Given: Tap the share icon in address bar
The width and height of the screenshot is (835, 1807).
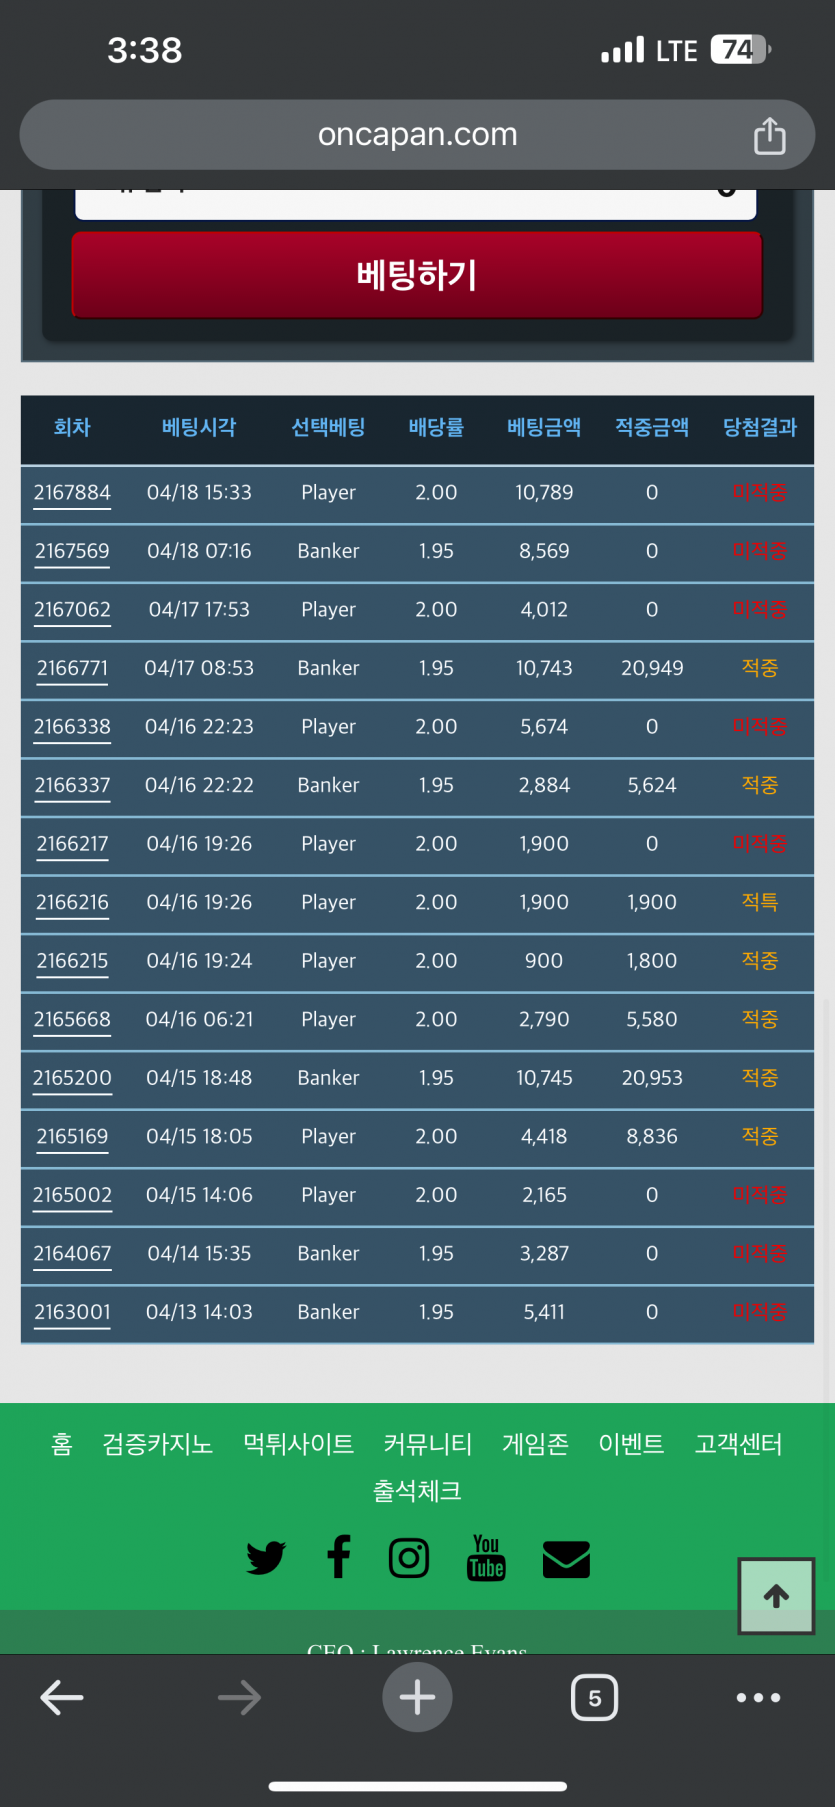Looking at the screenshot, I should point(769,135).
